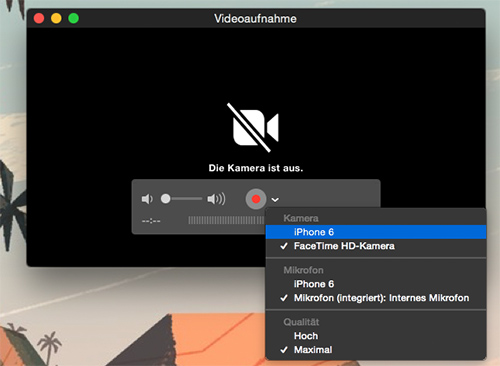Click the 'Die Kamera ist aus.' message
This screenshot has height=366, width=500.
[256, 168]
